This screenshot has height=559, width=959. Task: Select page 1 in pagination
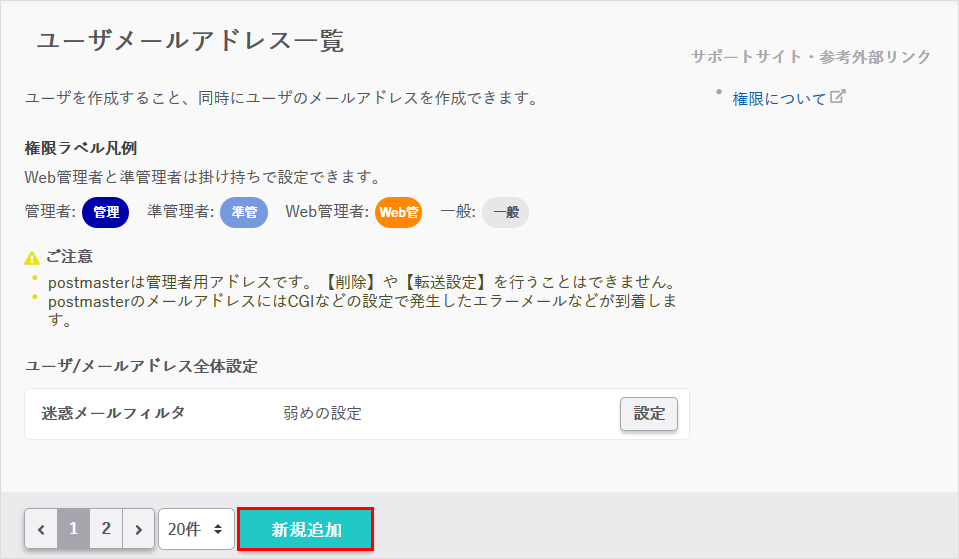click(73, 529)
